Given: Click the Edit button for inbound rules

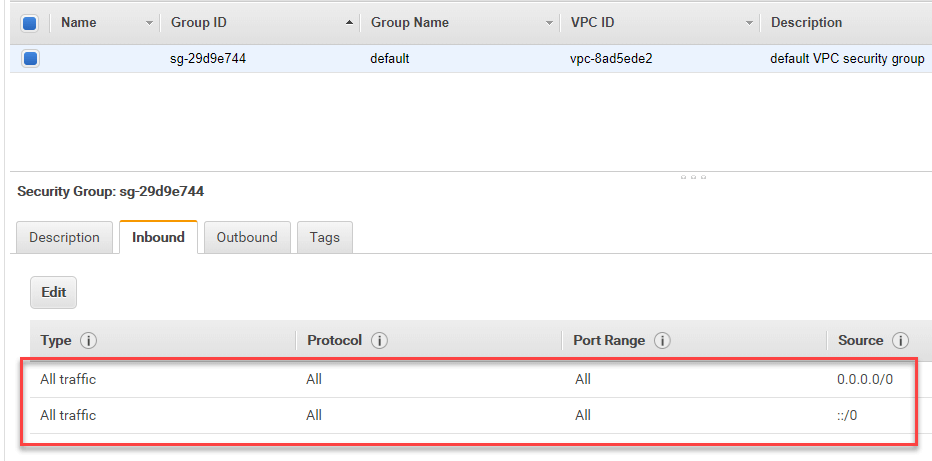Looking at the screenshot, I should coord(54,292).
